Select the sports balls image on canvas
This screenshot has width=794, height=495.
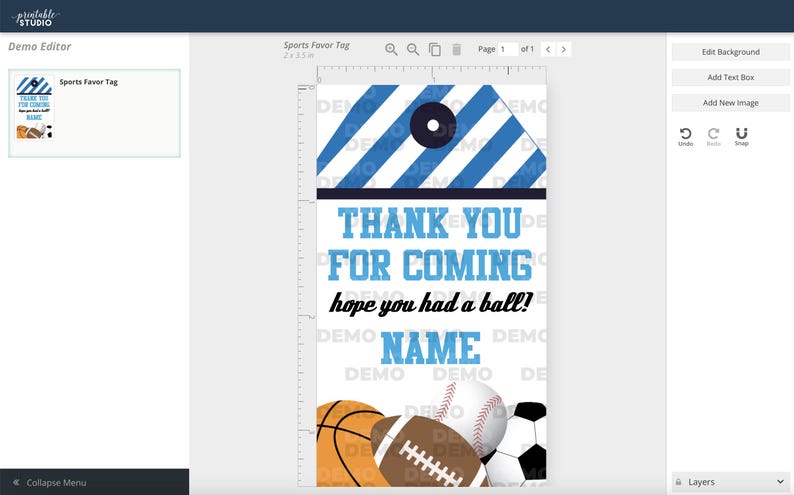(431, 433)
